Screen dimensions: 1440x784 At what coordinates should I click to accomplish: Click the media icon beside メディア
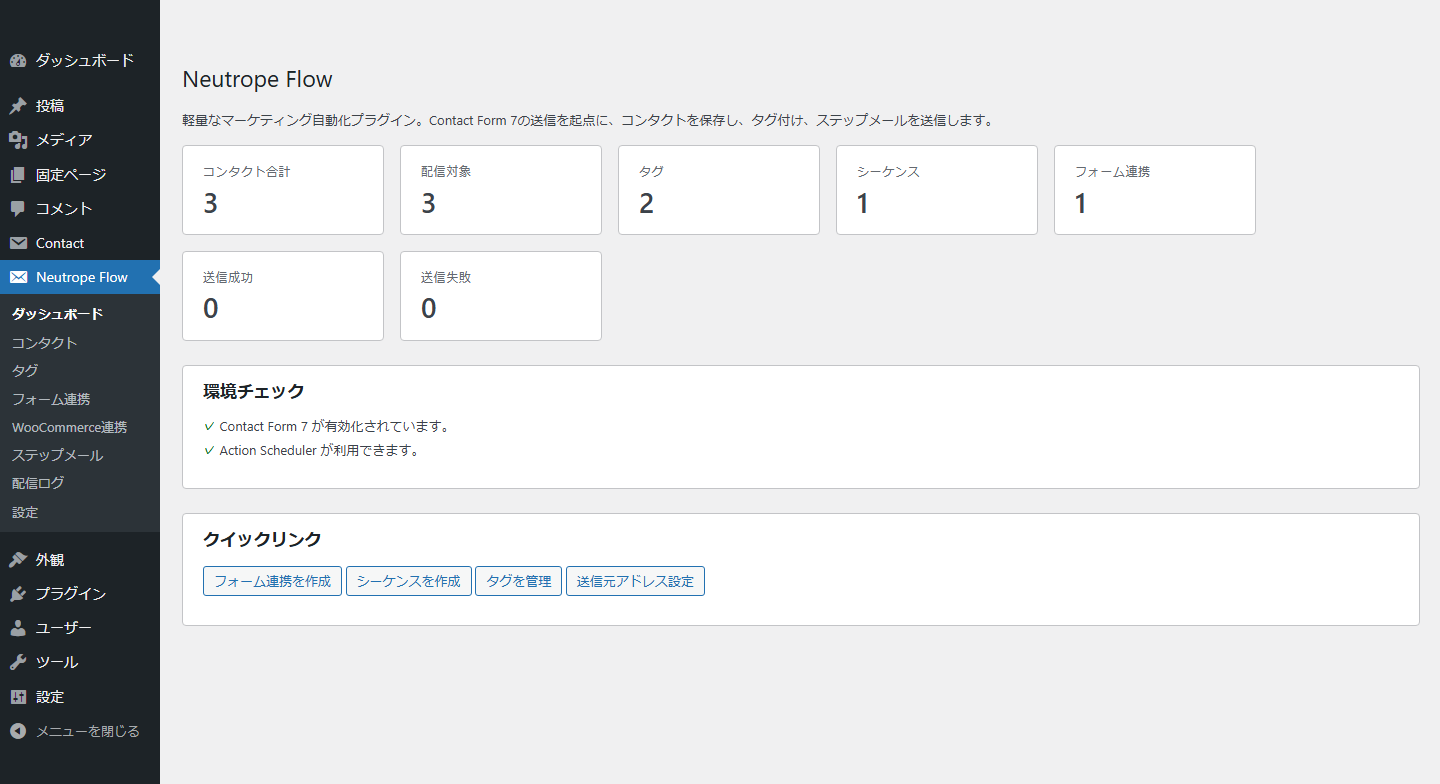[18, 140]
